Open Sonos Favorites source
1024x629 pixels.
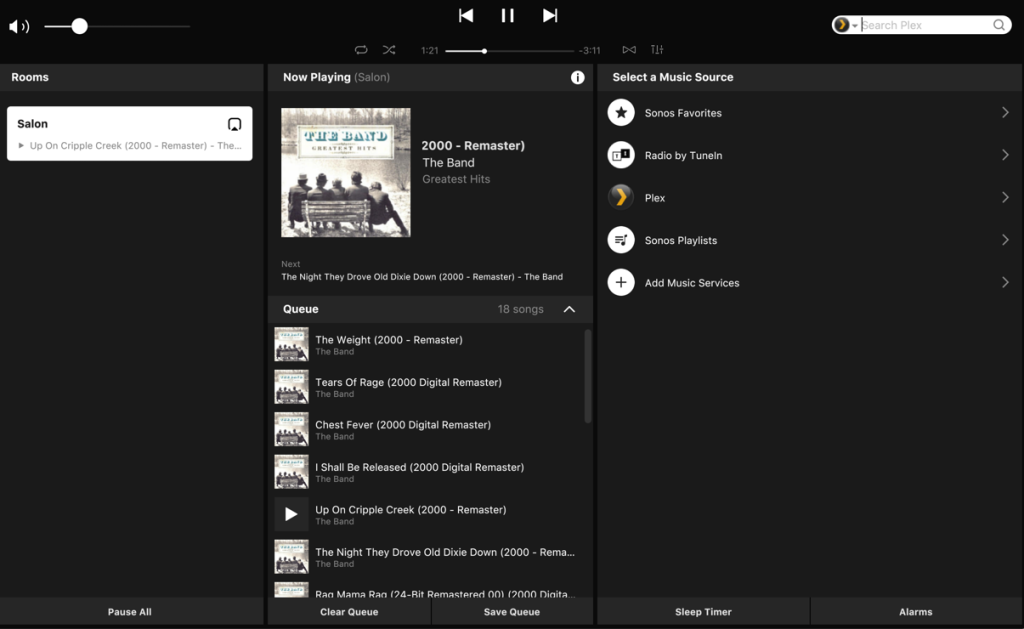(x=810, y=113)
